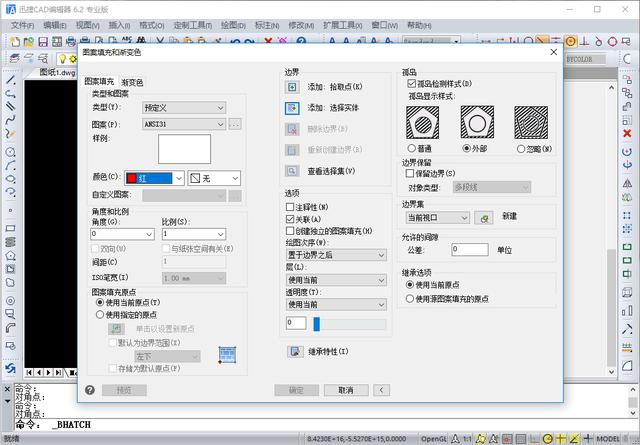This screenshot has width=640, height=445.
Task: Click the Open folder icon in main toolbar
Action: (x=29, y=42)
